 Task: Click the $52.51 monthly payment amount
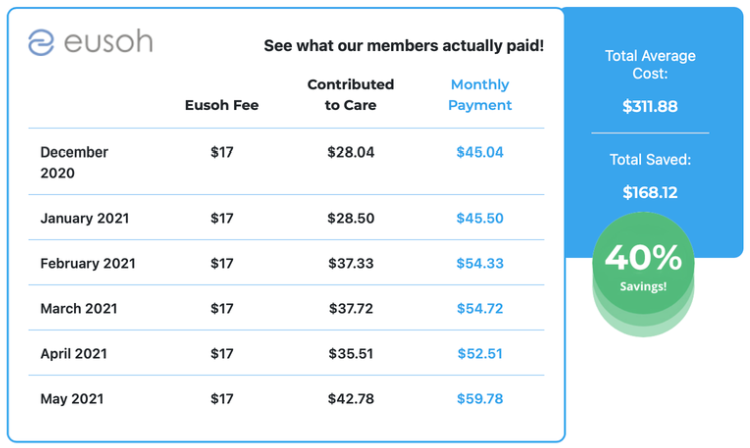pyautogui.click(x=480, y=354)
